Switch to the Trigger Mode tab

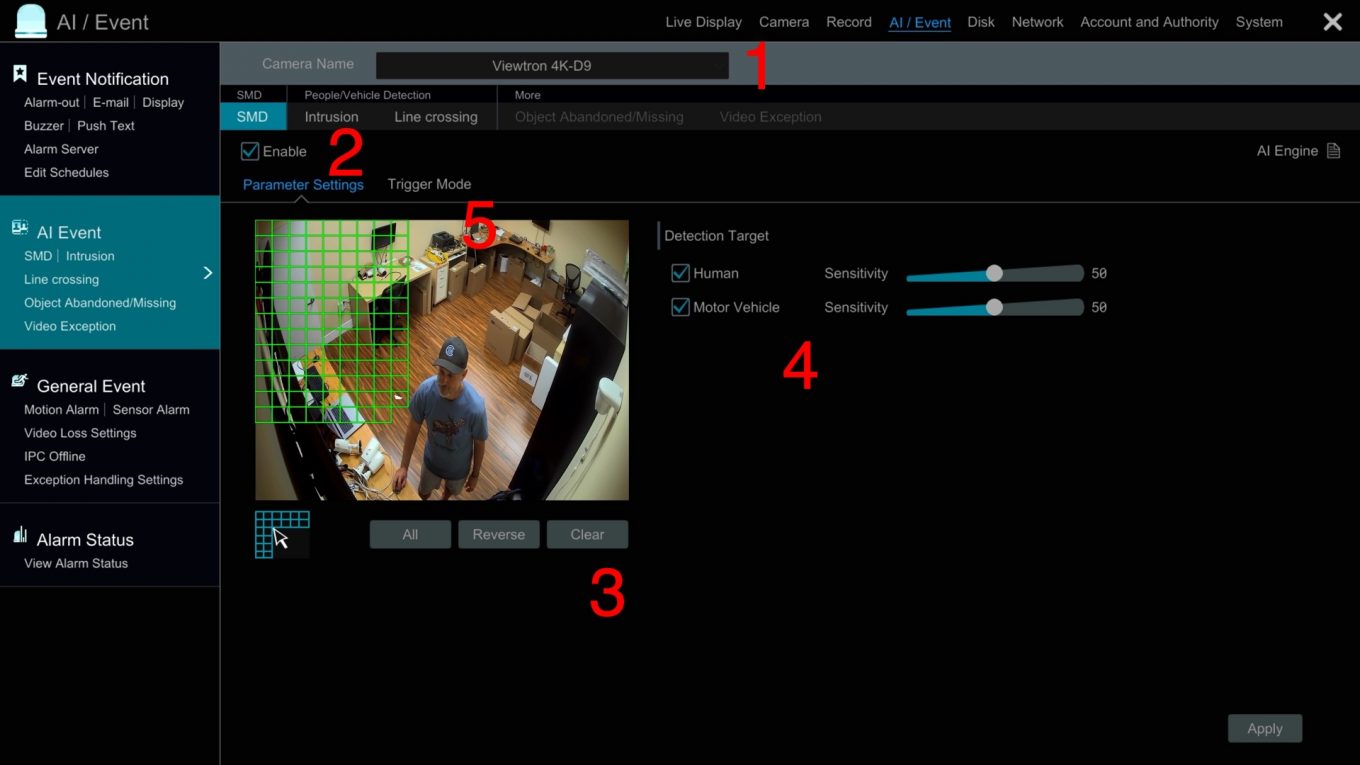coord(429,184)
